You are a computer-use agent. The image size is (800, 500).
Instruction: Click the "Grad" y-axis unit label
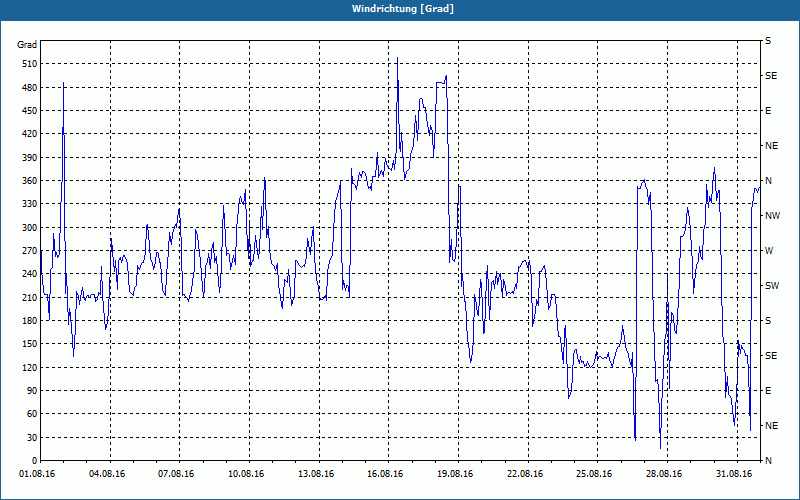[27, 45]
